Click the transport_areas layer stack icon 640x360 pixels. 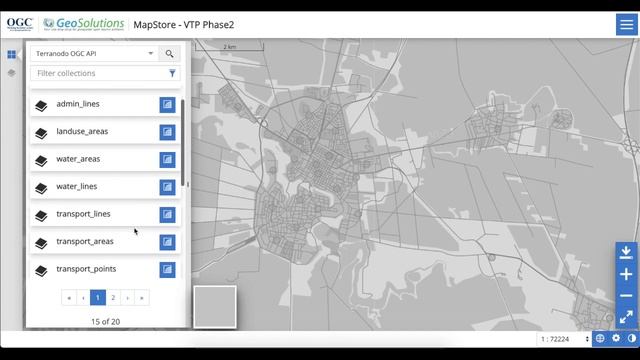tap(41, 243)
